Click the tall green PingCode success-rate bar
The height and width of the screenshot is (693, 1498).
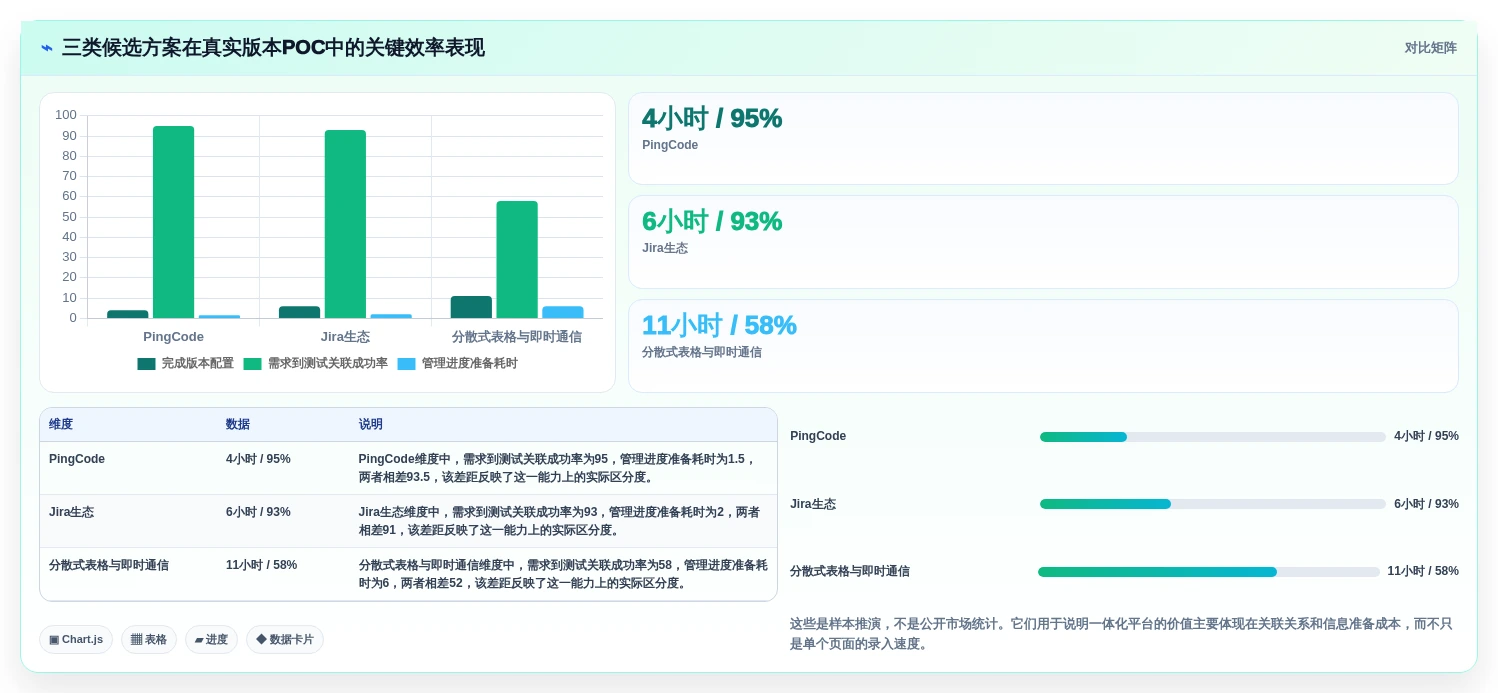pos(173,222)
